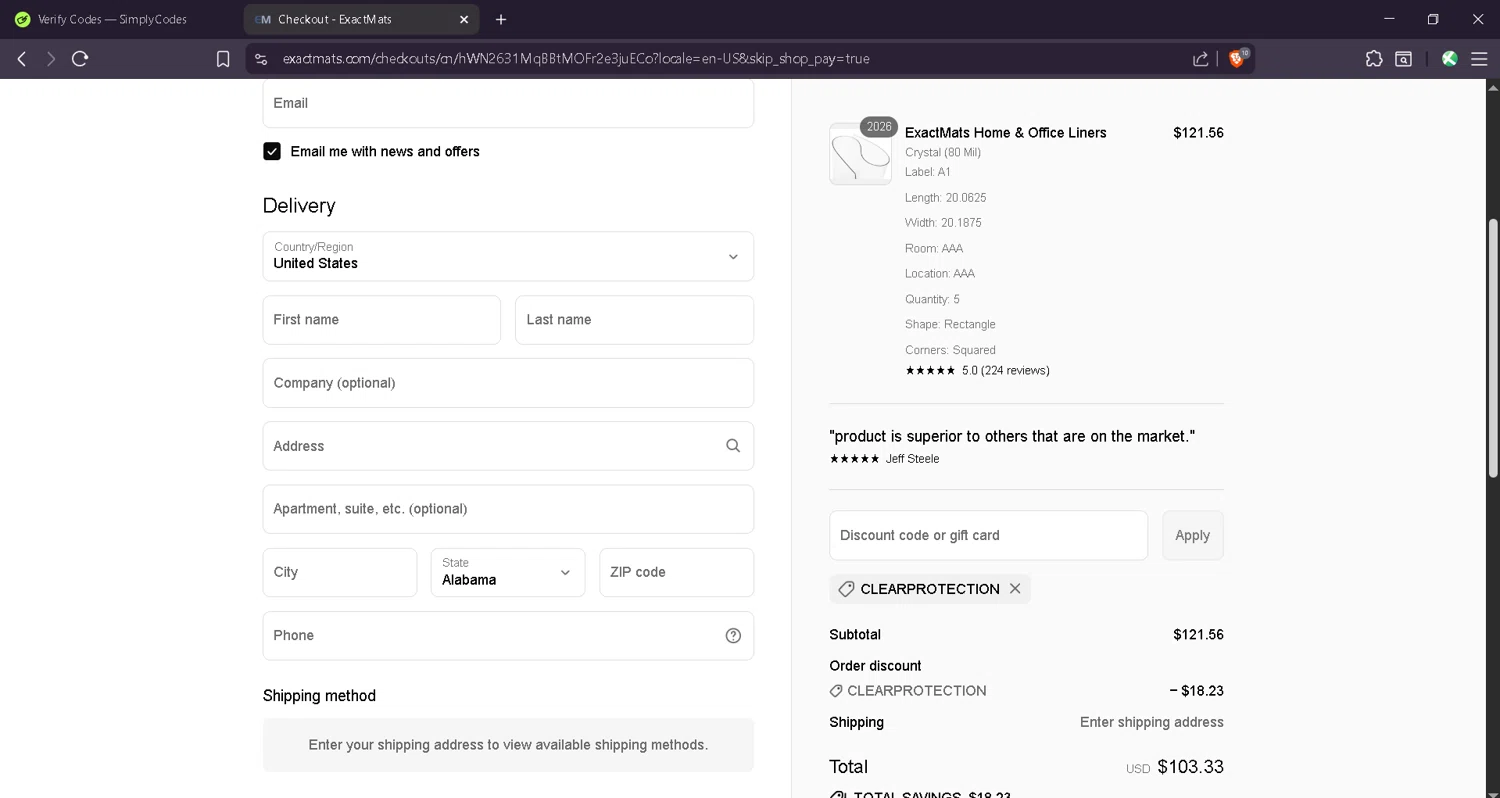Click the ZIP code field
The image size is (1500, 798).
(676, 572)
